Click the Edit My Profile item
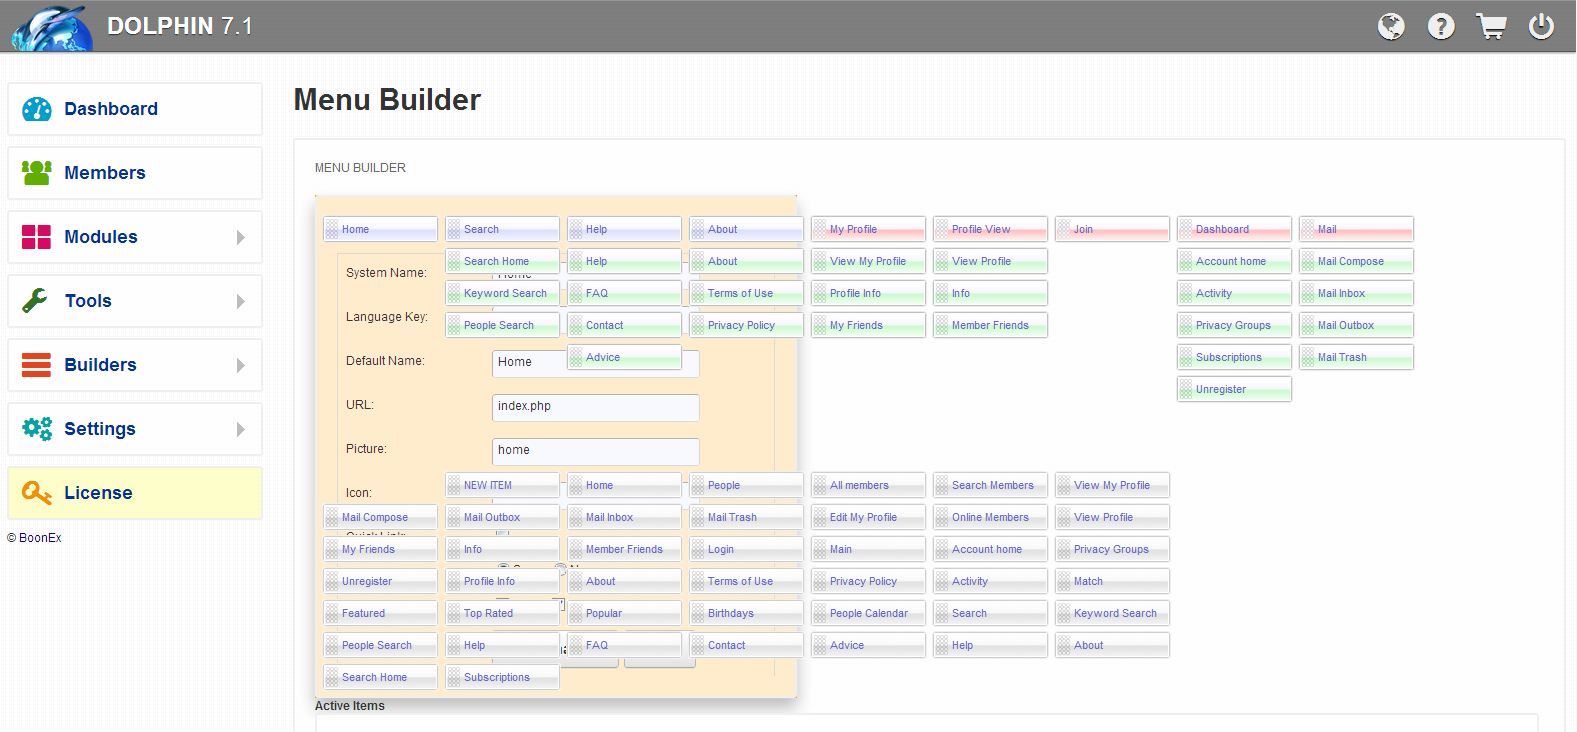1577x732 pixels. click(868, 517)
